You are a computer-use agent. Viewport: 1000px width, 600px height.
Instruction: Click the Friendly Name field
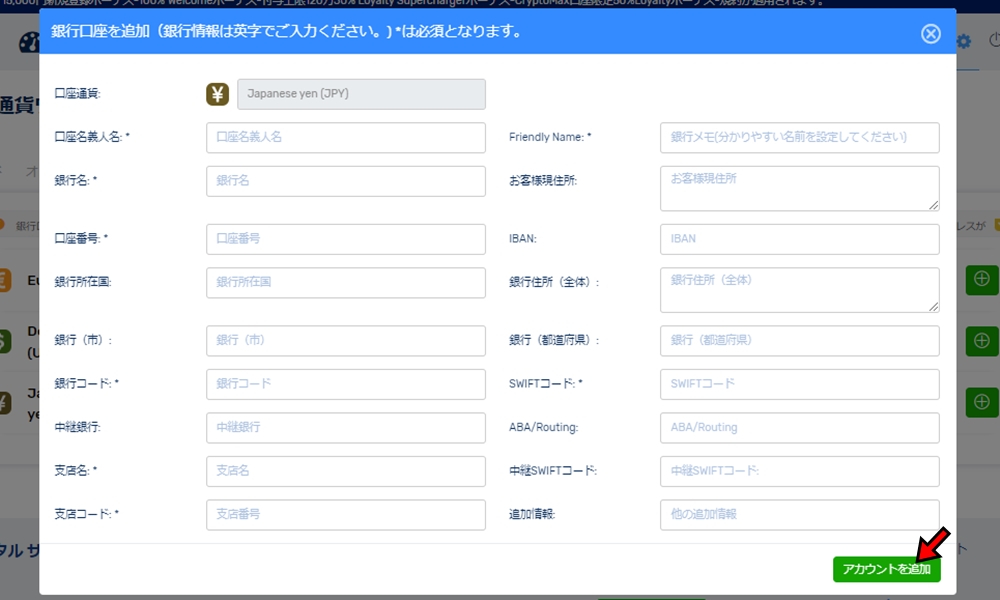[798, 138]
